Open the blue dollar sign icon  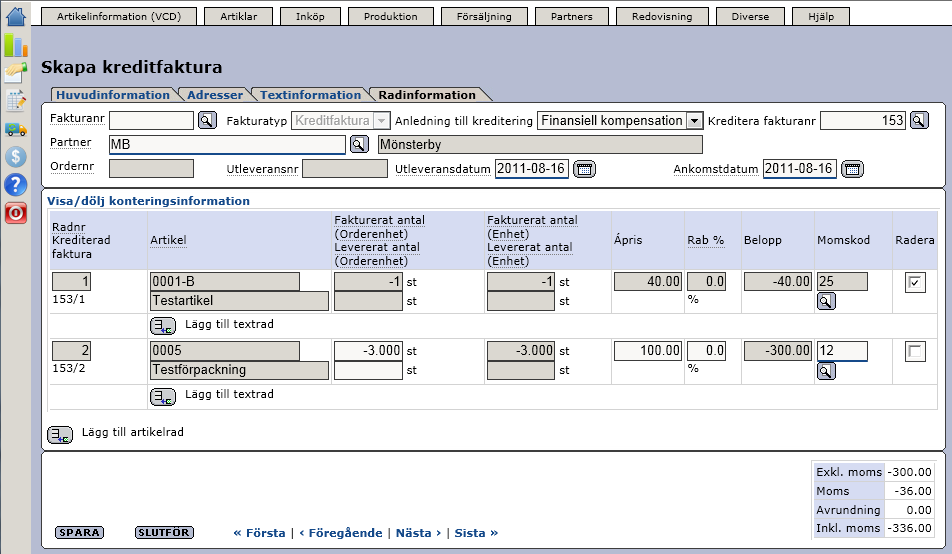point(16,157)
